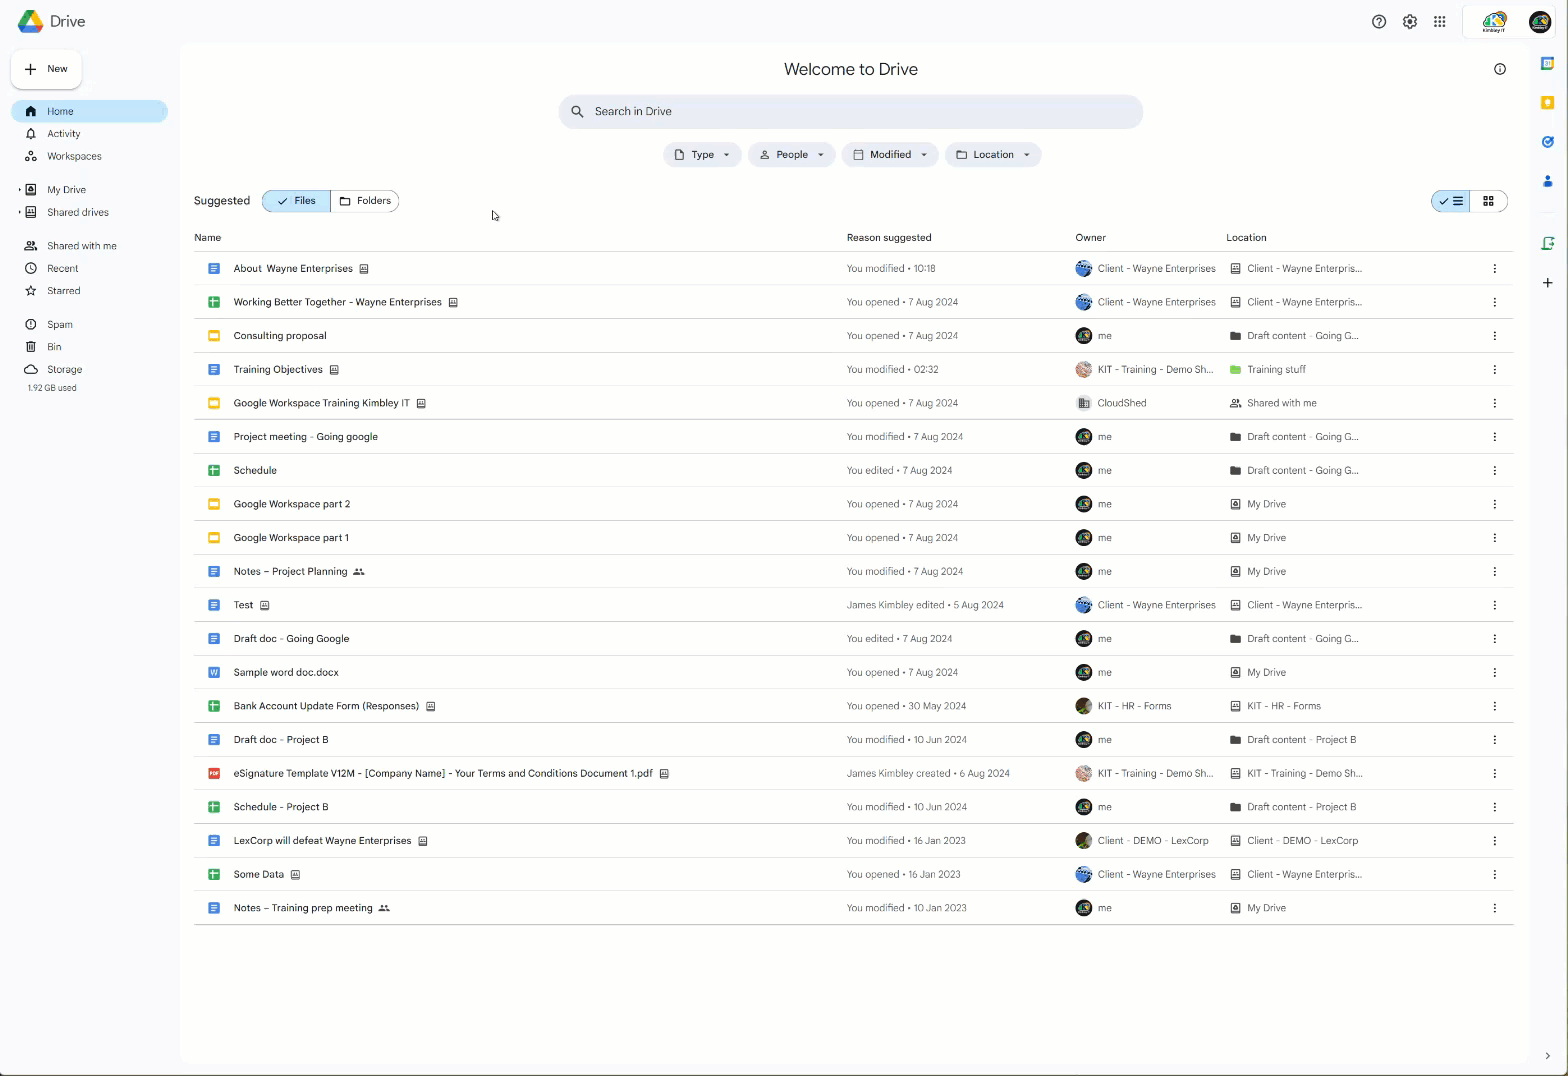Click the user account avatar
Image resolution: width=1568 pixels, height=1076 pixels.
[x=1539, y=21]
